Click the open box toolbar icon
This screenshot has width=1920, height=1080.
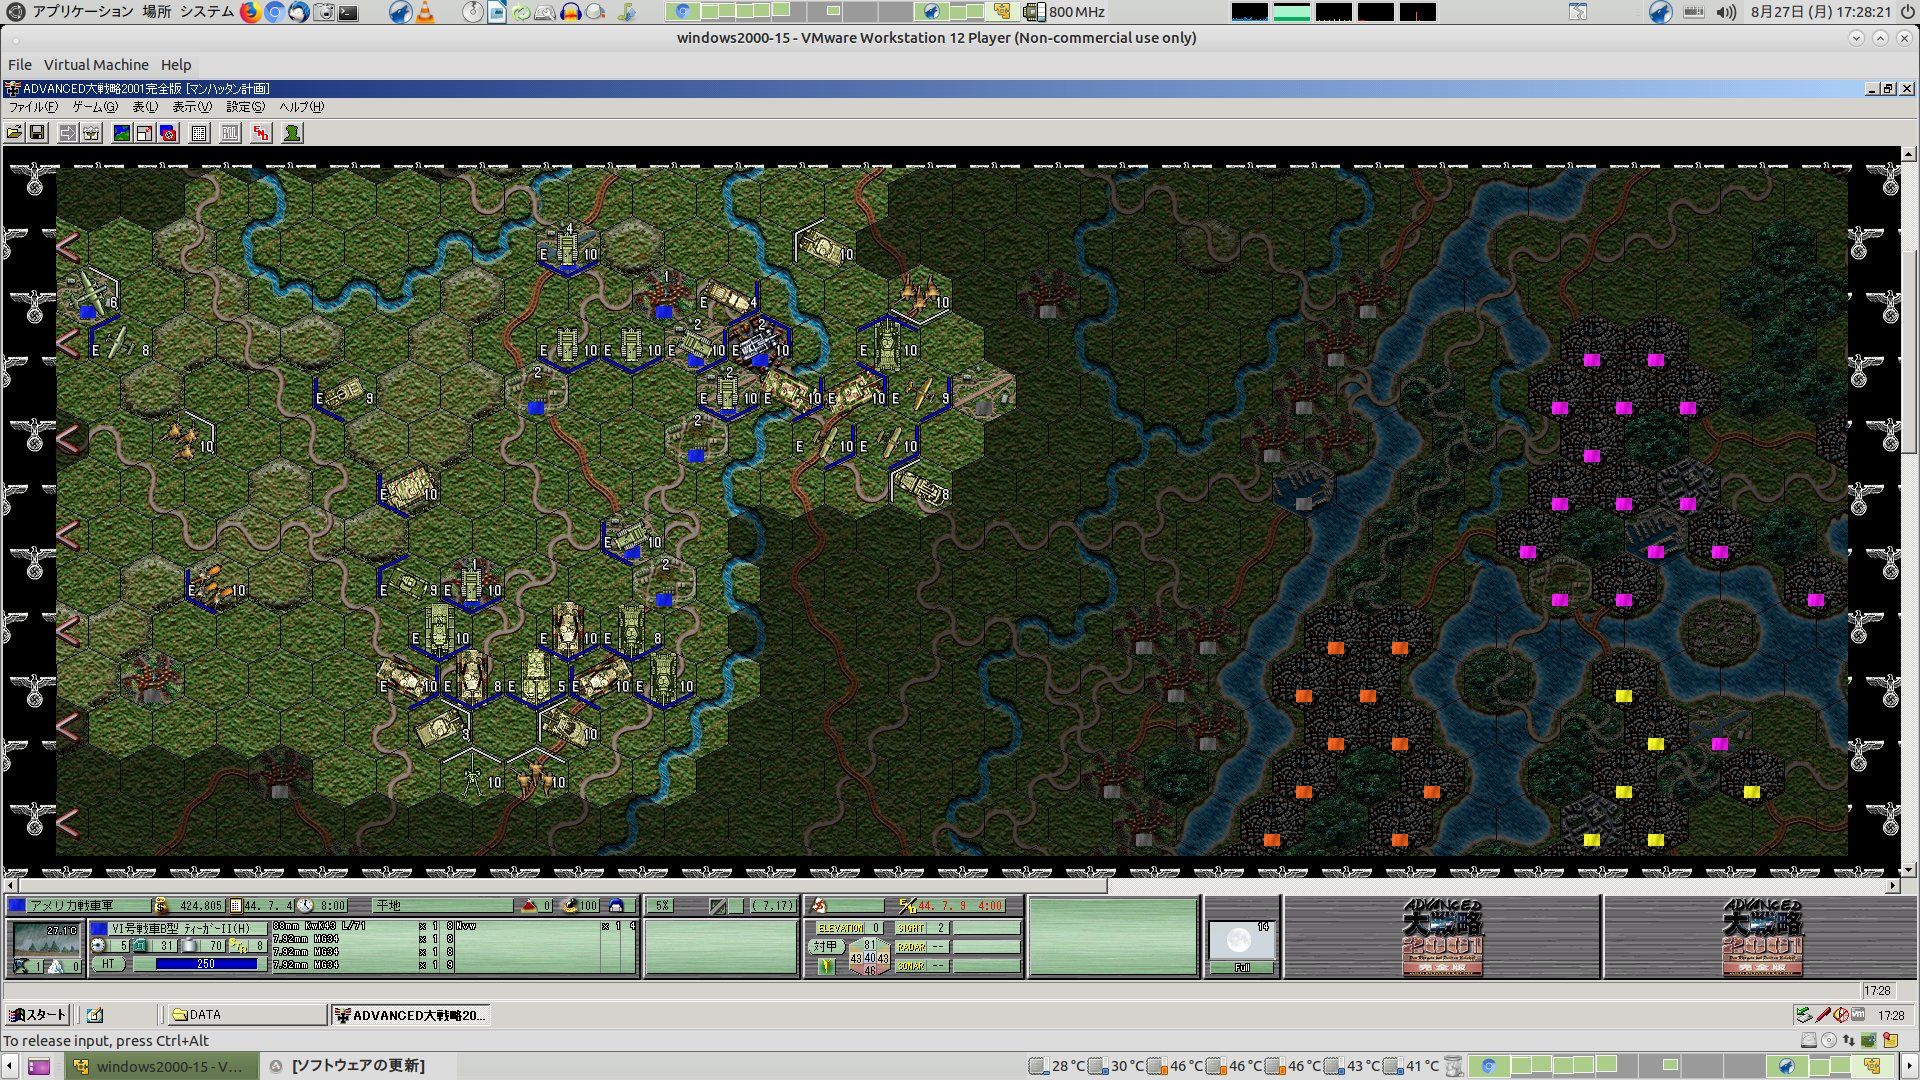coord(91,133)
